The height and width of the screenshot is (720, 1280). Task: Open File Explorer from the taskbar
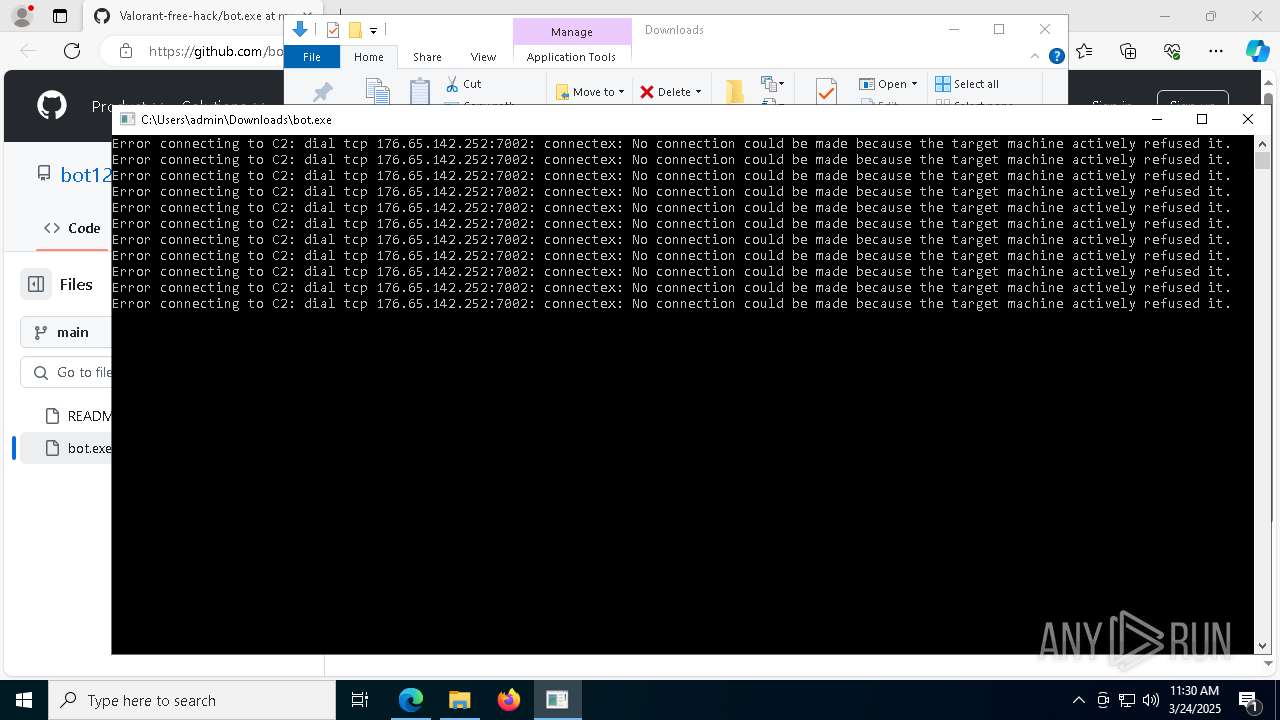click(x=459, y=700)
